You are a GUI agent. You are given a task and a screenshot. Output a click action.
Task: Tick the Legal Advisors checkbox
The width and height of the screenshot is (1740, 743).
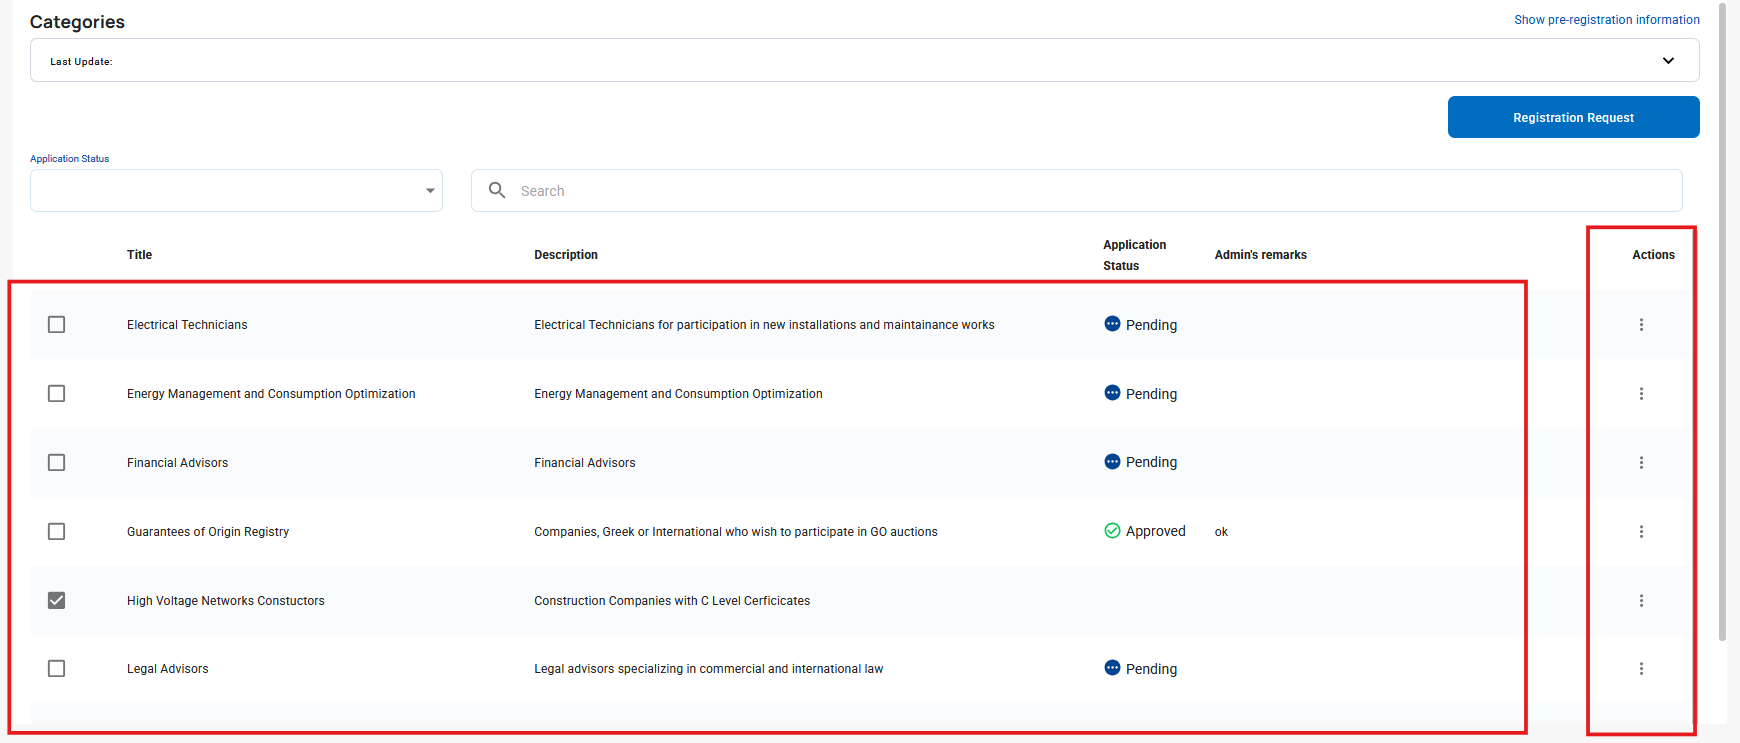tap(57, 669)
